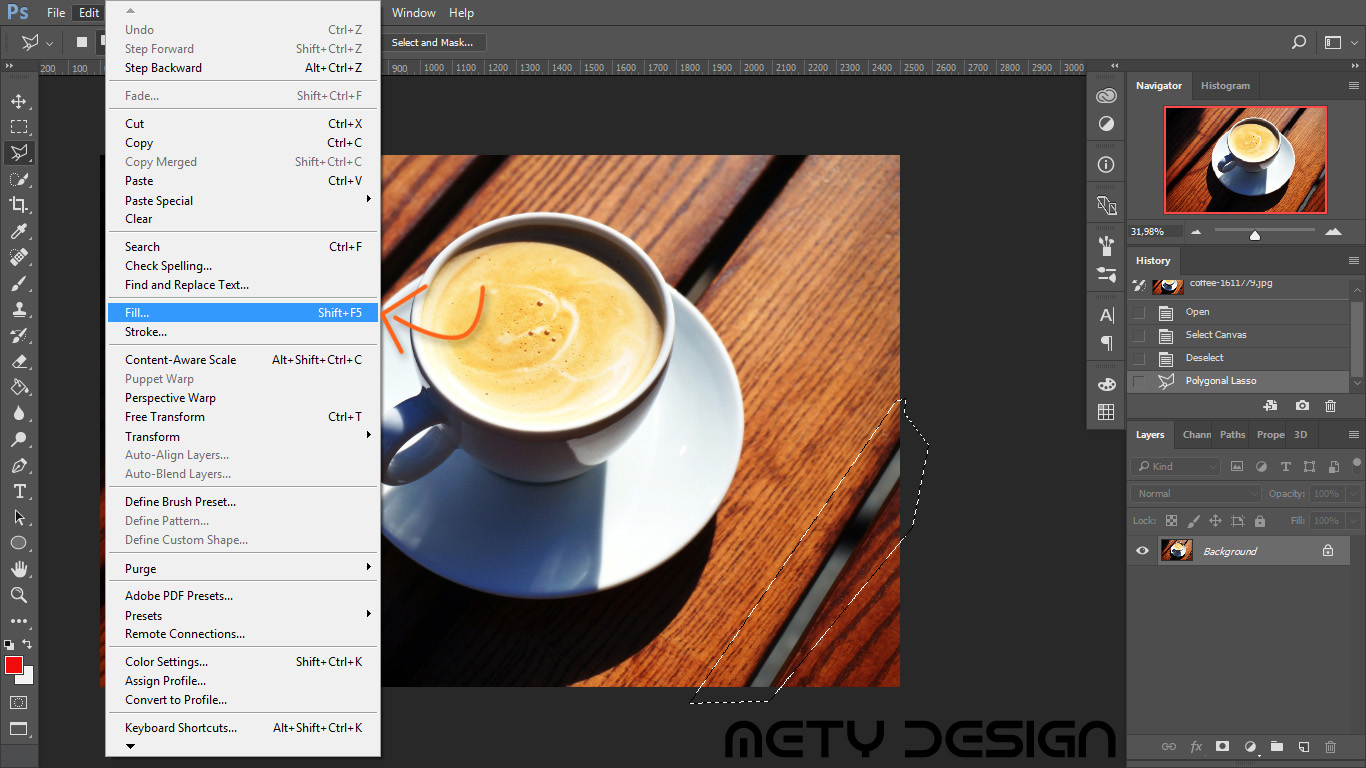Viewport: 1366px width, 768px height.
Task: Select the Paint Bucket tool
Action: 19,387
